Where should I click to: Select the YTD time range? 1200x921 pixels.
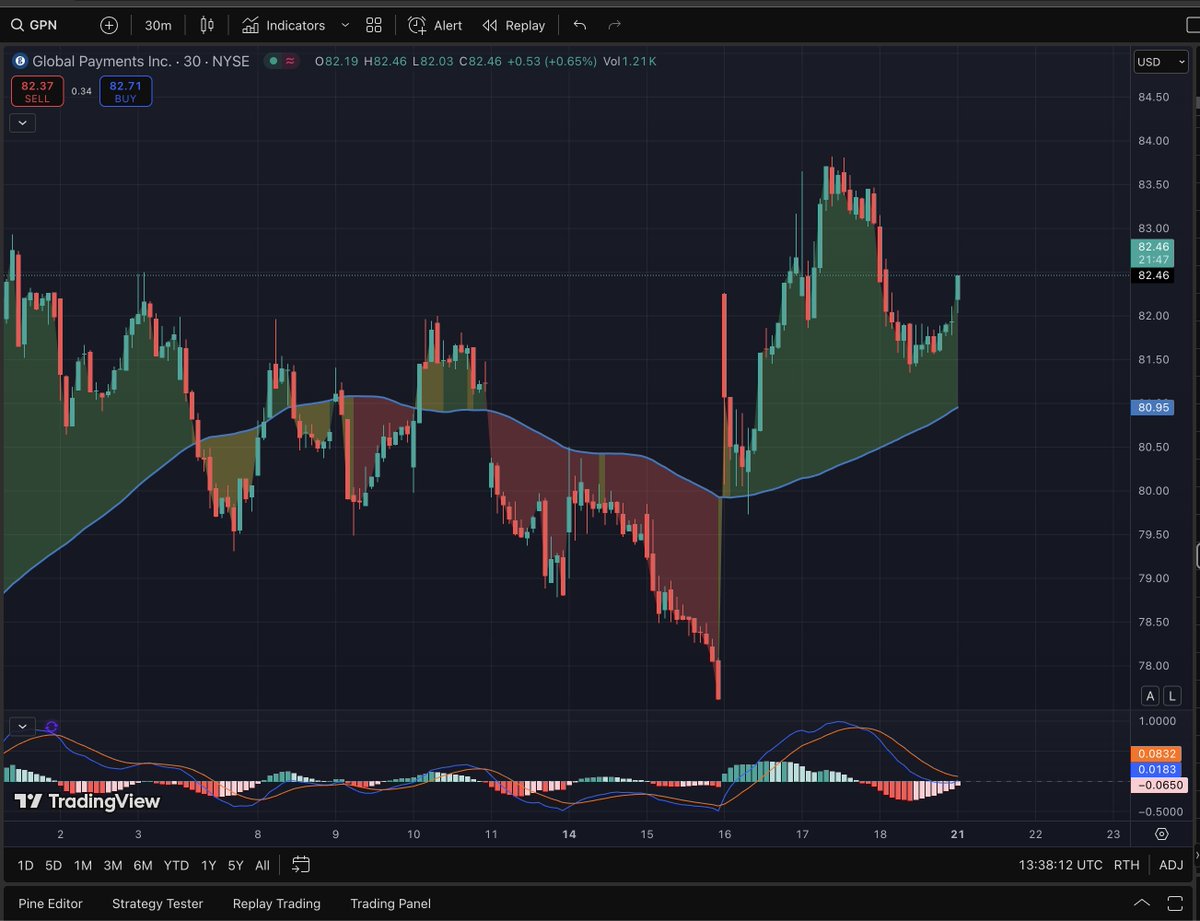[176, 865]
